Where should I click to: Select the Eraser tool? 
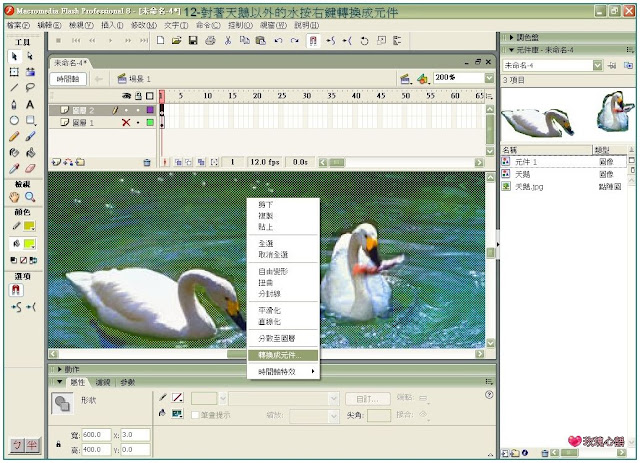click(x=30, y=168)
